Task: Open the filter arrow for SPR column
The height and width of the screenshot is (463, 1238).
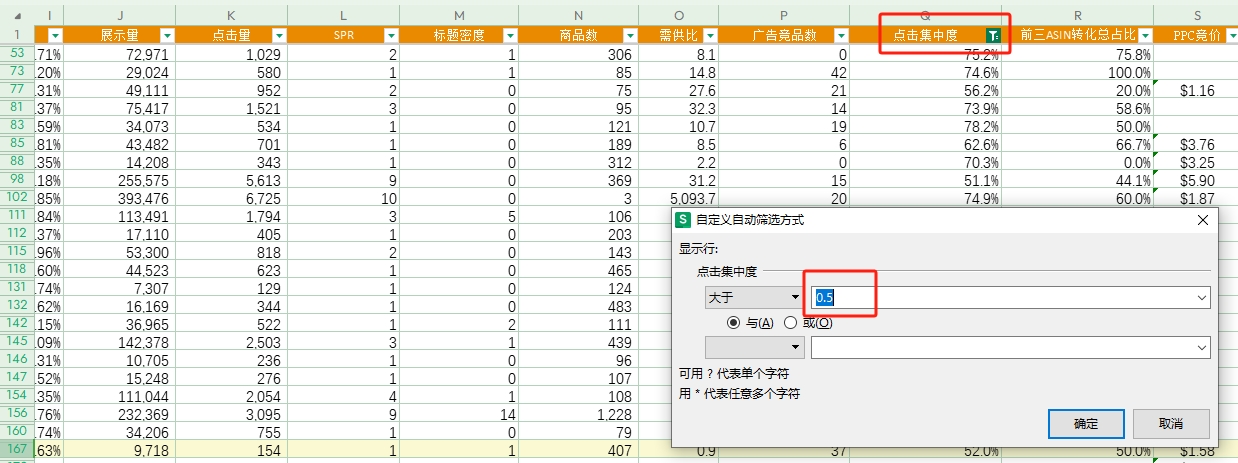Action: coord(390,35)
